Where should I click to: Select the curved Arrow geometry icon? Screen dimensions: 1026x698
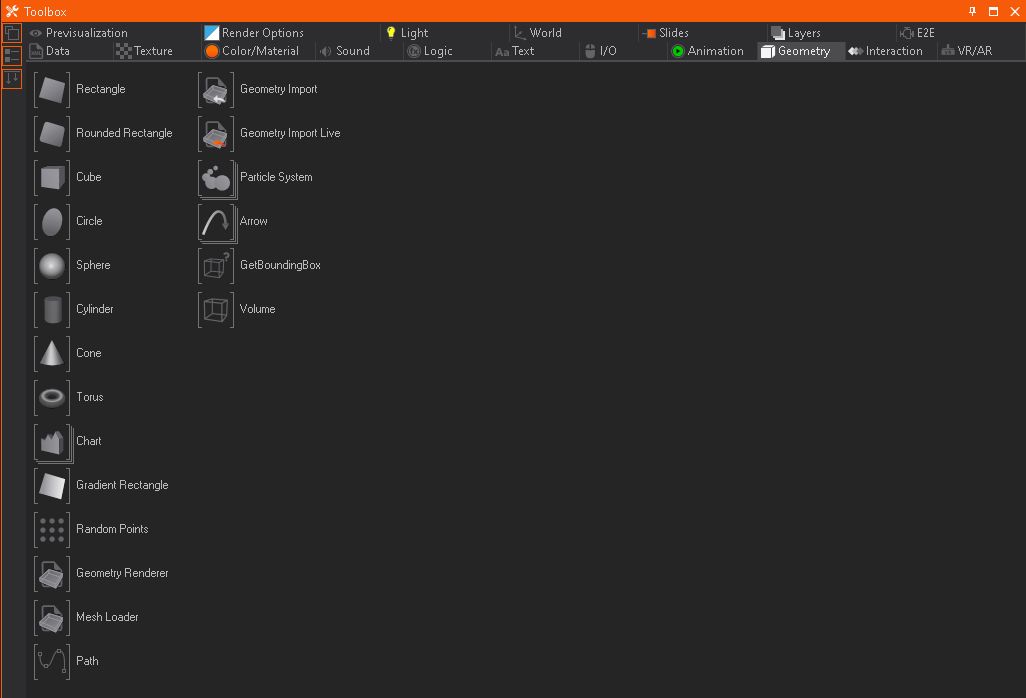click(216, 221)
